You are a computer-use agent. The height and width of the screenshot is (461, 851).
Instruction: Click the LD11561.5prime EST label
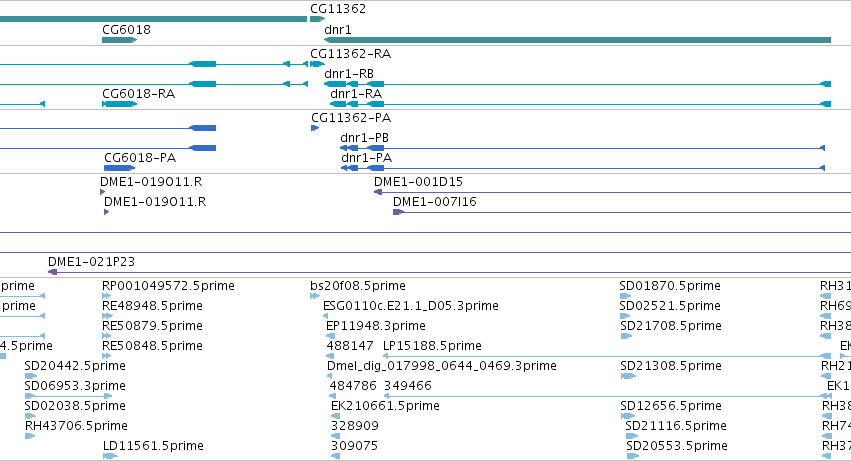click(x=153, y=446)
